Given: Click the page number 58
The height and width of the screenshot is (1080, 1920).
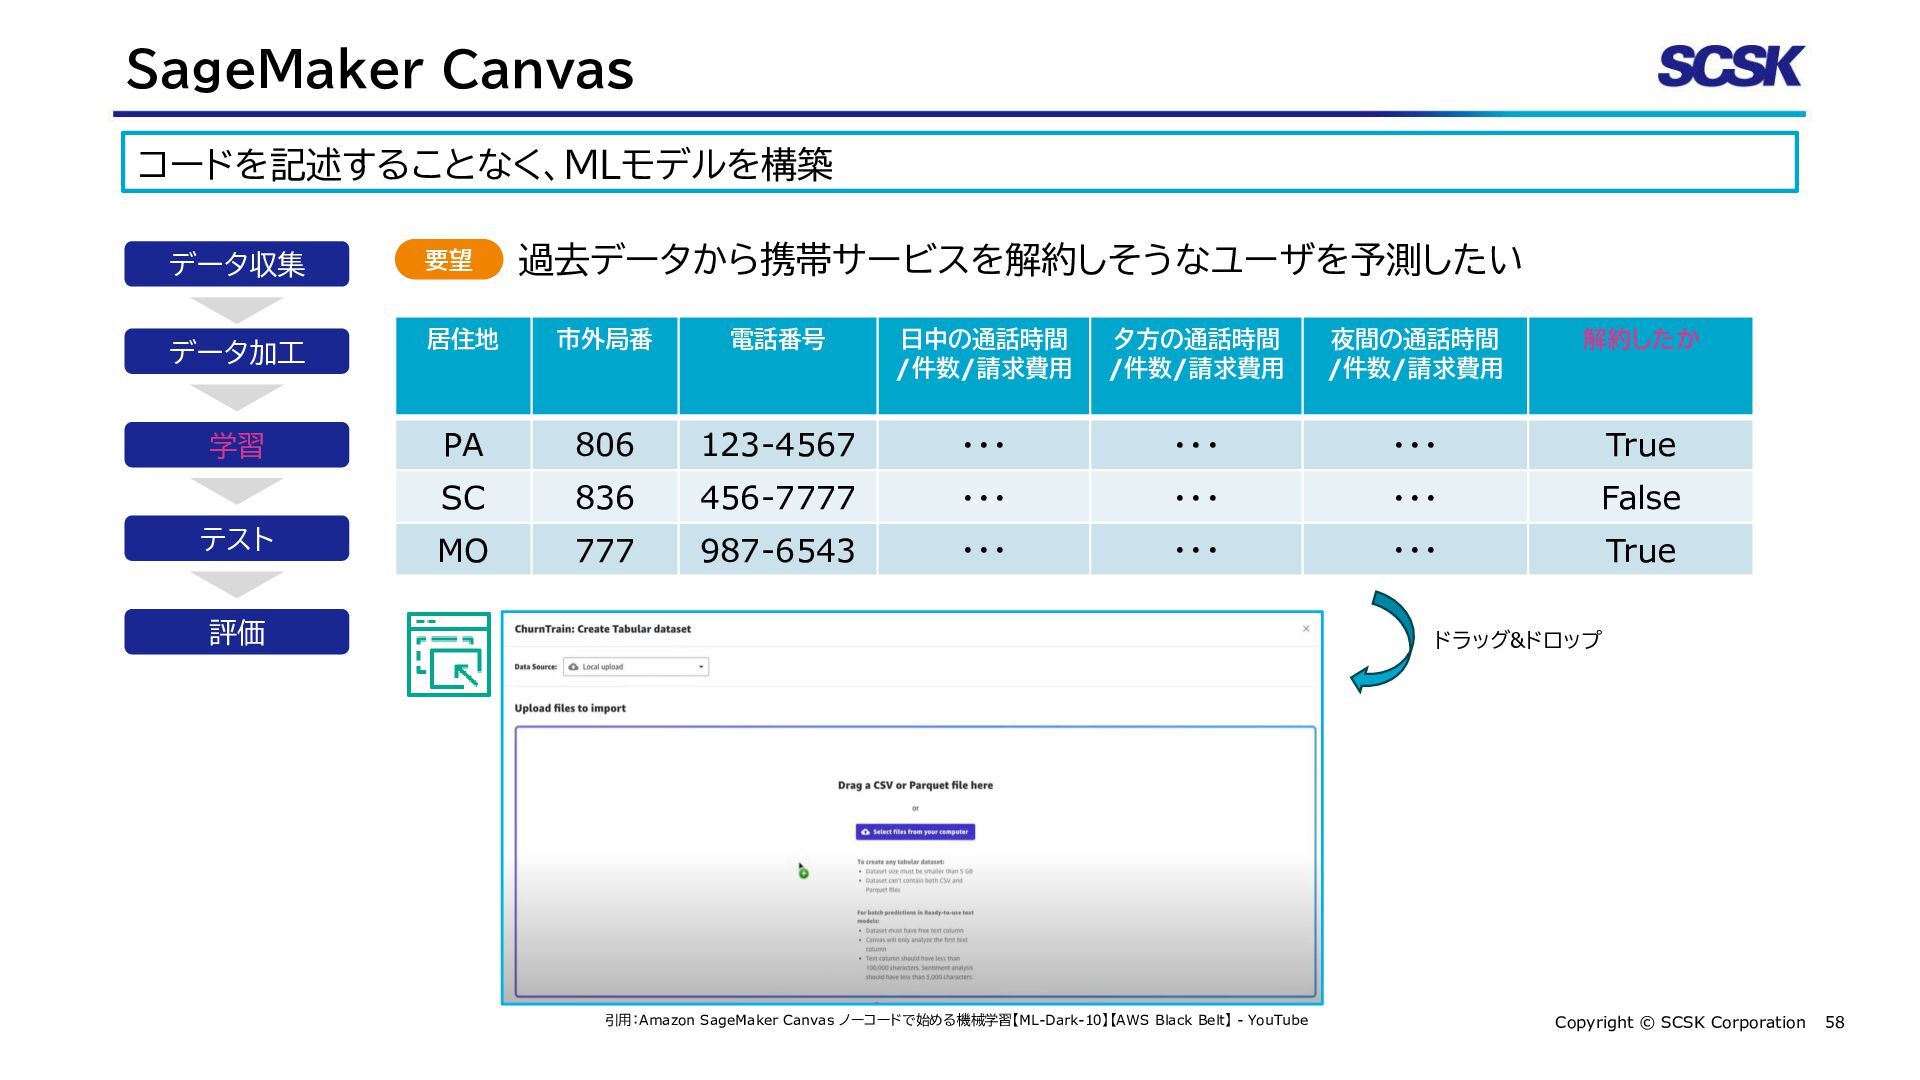Looking at the screenshot, I should pyautogui.click(x=1835, y=1022).
